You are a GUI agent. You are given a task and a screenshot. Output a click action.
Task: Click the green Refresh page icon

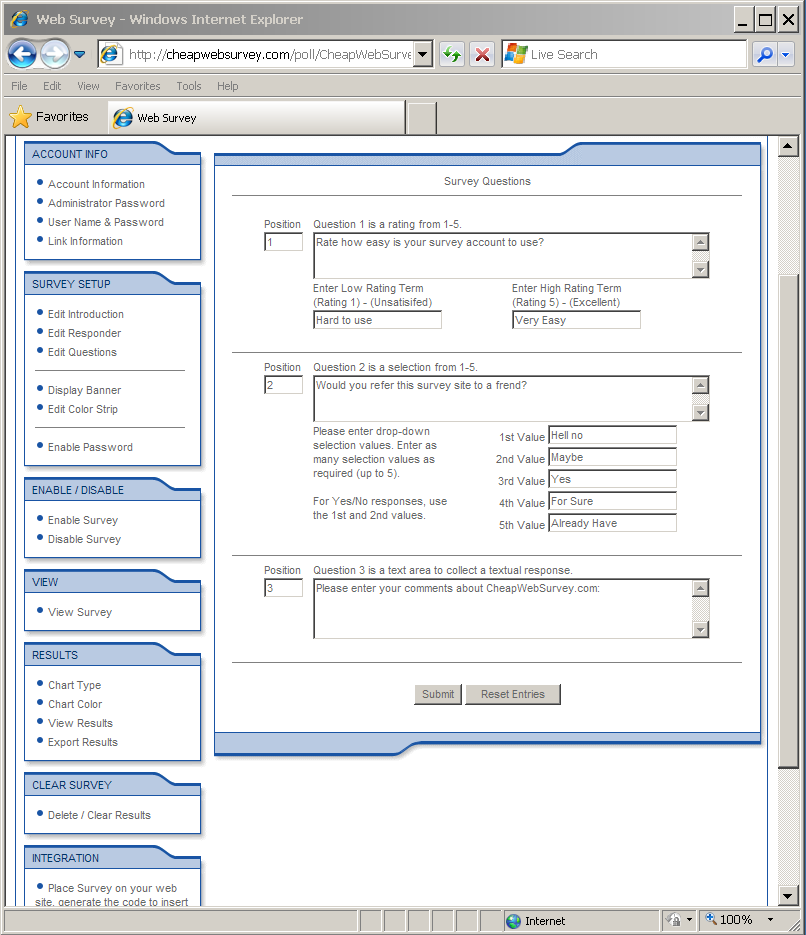(x=452, y=55)
